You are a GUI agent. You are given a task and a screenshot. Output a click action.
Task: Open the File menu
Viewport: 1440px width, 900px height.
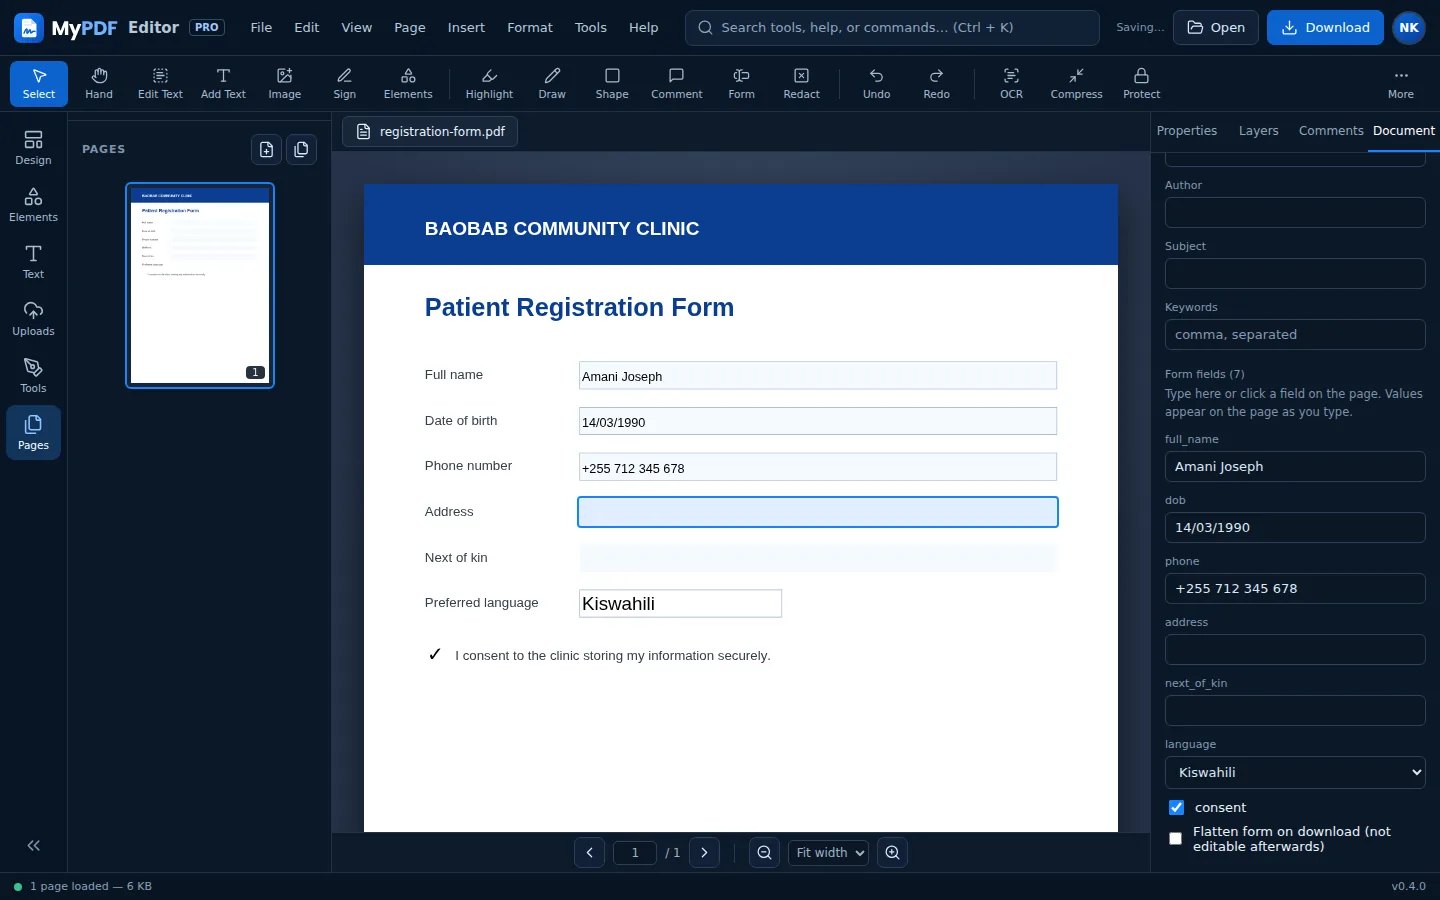(x=261, y=28)
